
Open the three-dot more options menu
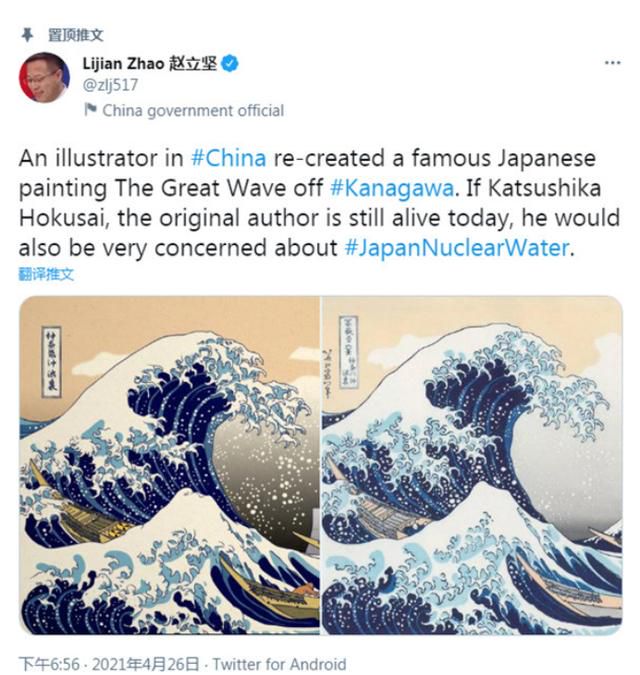(x=612, y=63)
